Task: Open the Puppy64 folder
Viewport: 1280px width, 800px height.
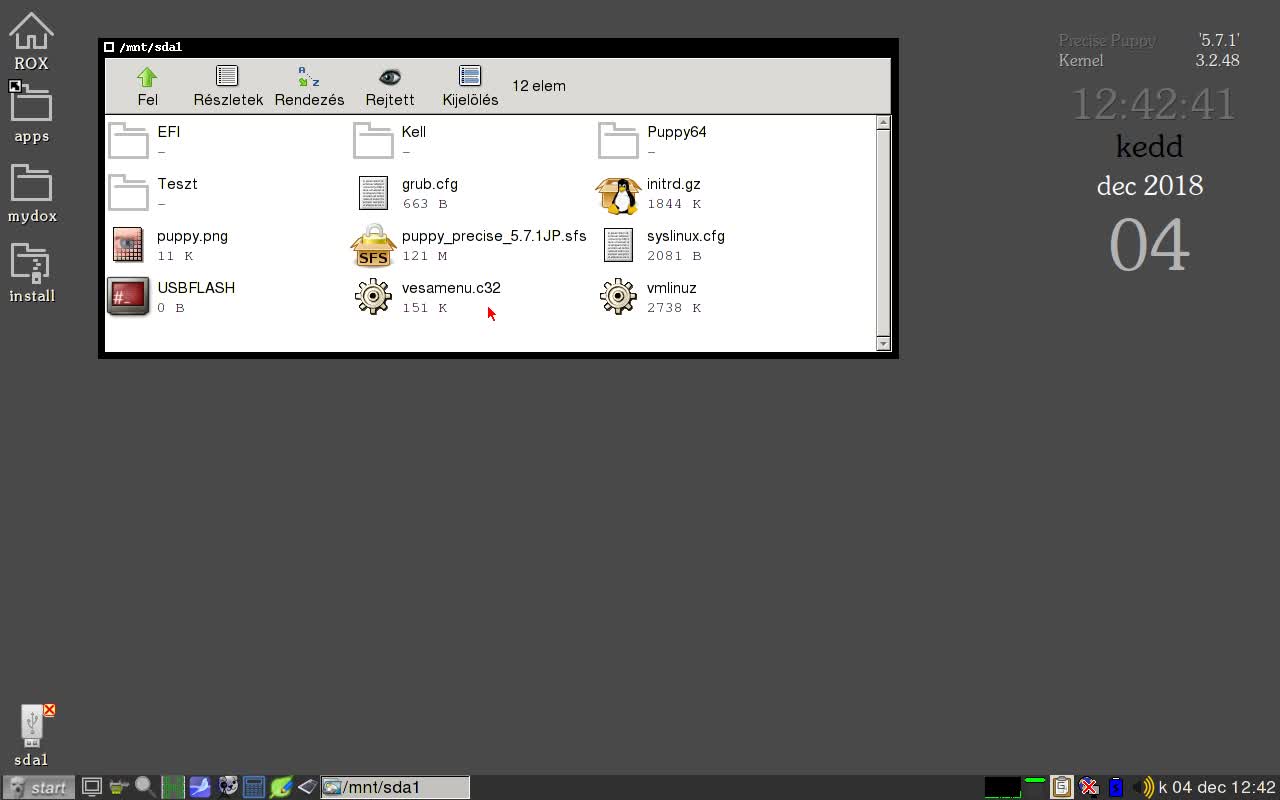Action: (618, 140)
